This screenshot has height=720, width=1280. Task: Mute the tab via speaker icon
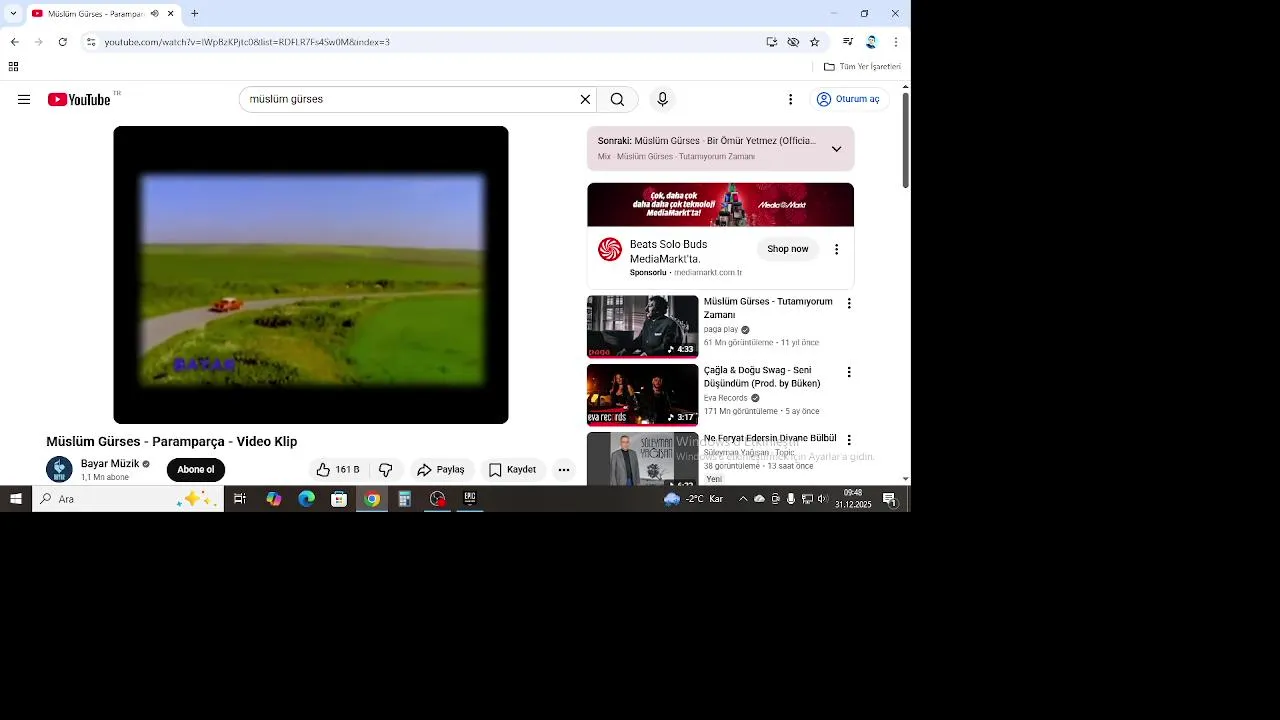coord(155,14)
